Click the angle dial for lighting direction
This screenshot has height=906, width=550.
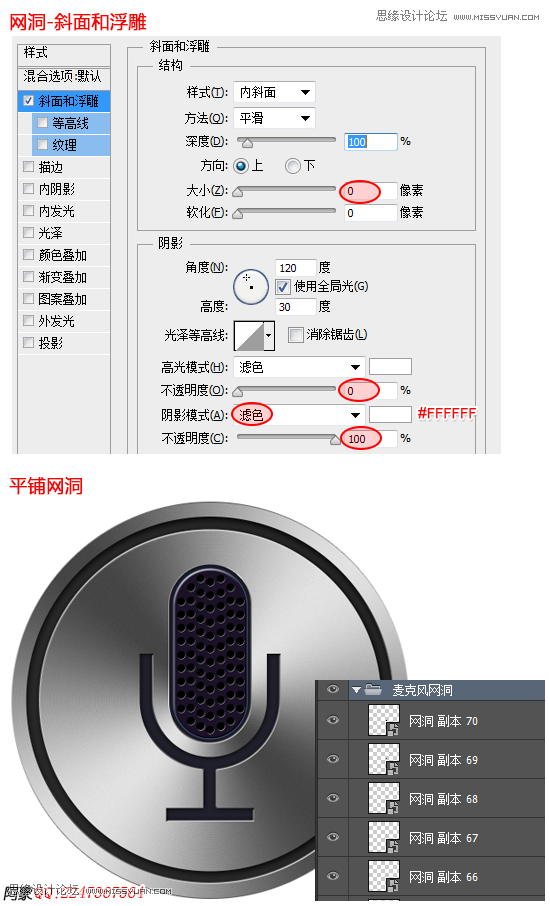251,287
